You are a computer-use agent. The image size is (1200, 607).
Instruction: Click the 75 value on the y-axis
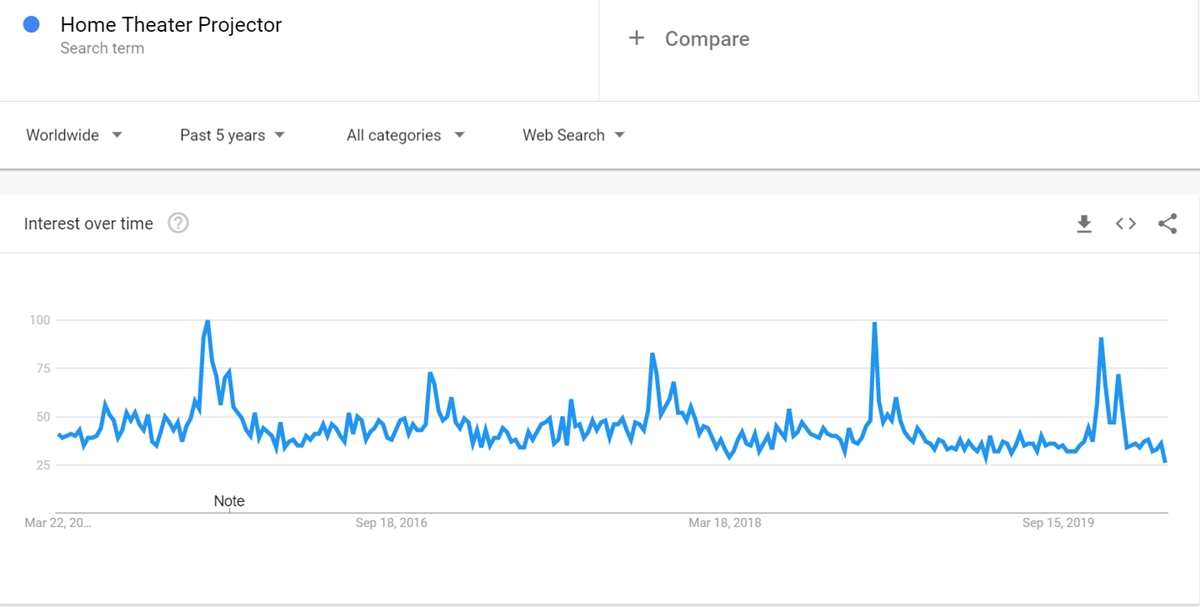click(x=39, y=369)
